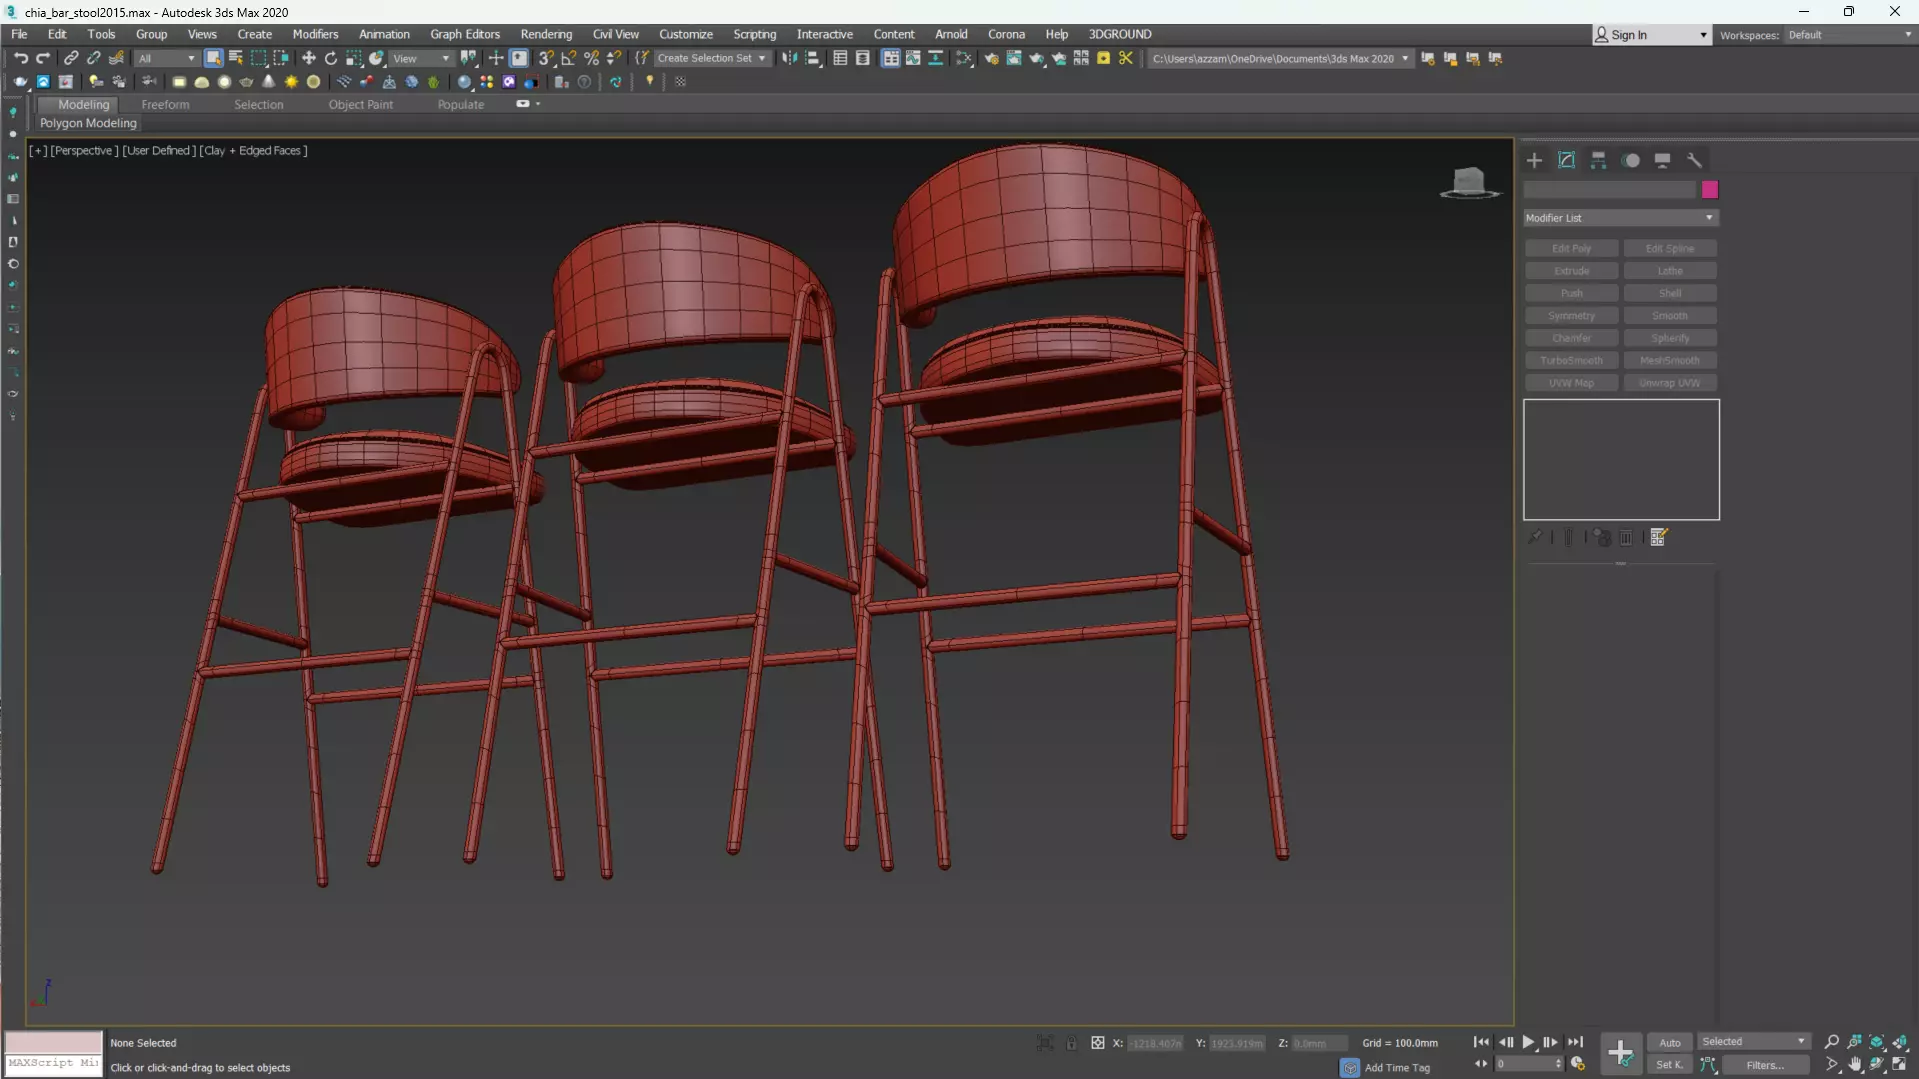Open the Graph Editors menu
The width and height of the screenshot is (1919, 1079).
[x=465, y=34]
